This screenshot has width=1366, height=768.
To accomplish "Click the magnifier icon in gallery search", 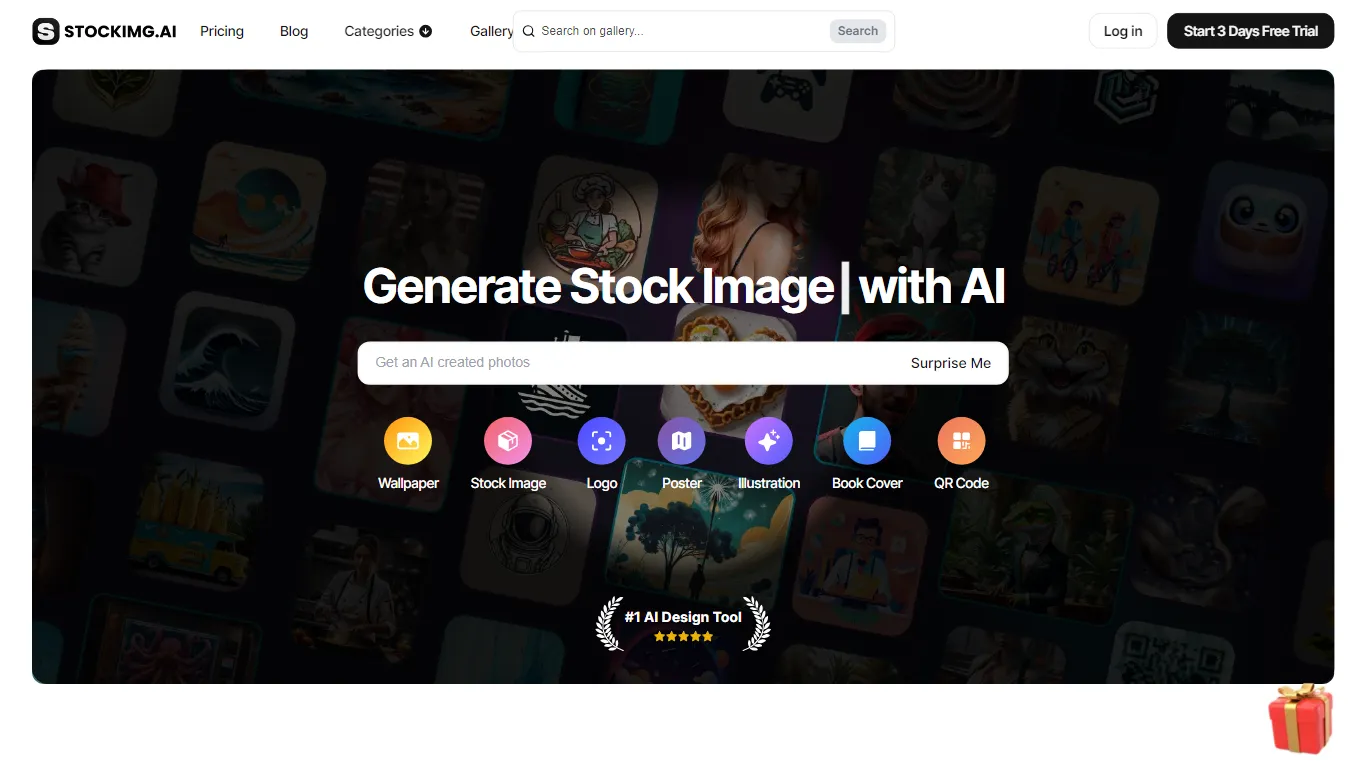I will 529,31.
